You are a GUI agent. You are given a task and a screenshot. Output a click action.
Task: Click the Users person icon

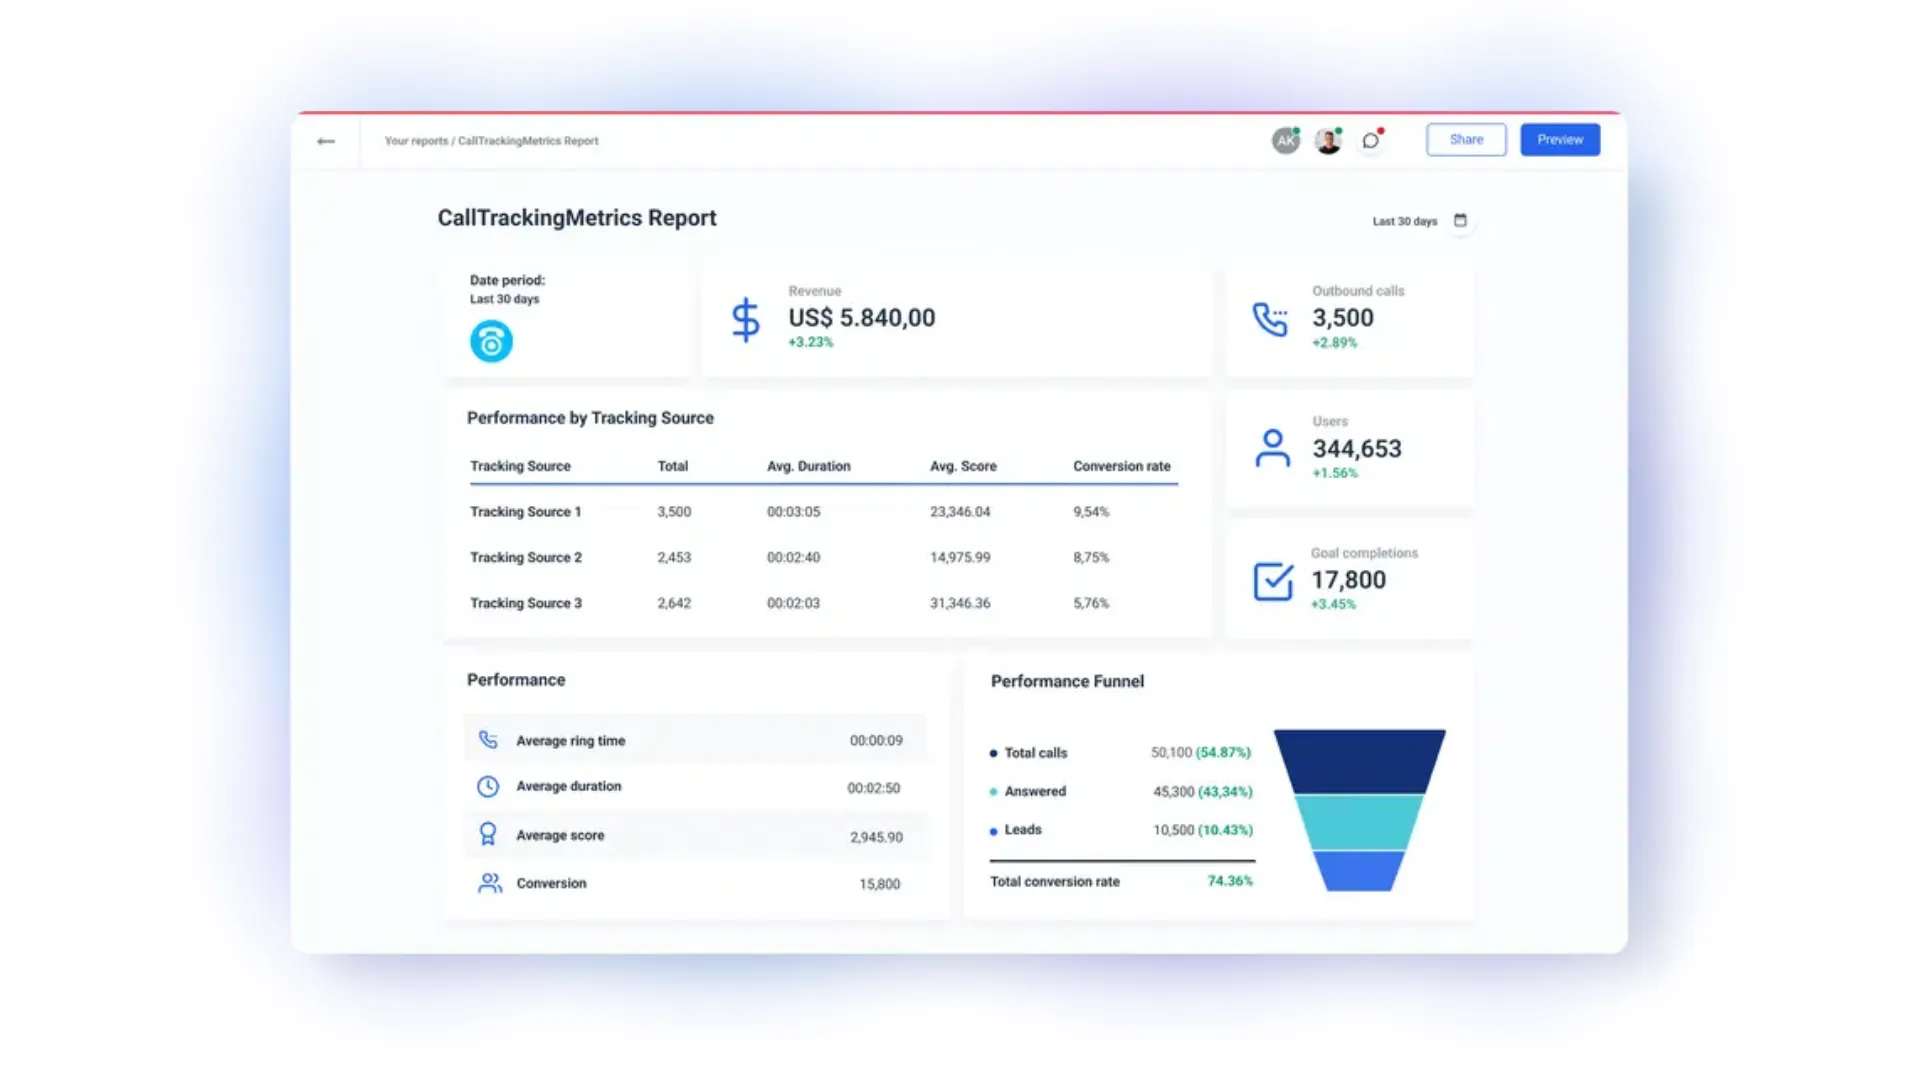coord(1272,449)
